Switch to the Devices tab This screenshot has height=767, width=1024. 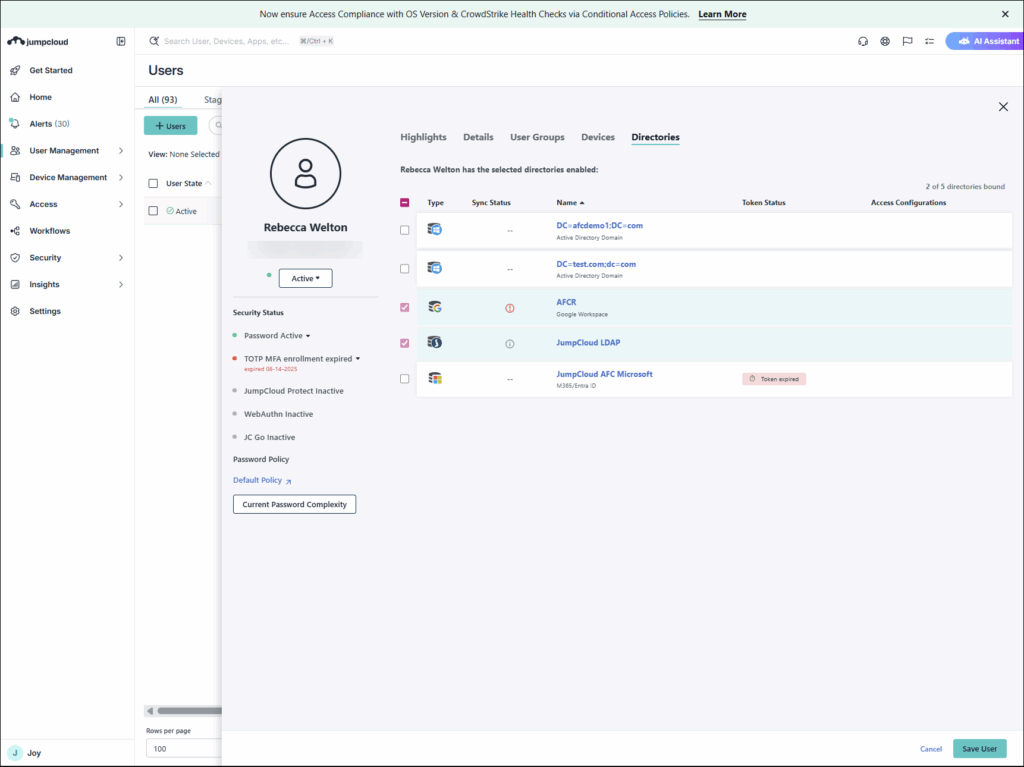coord(598,137)
